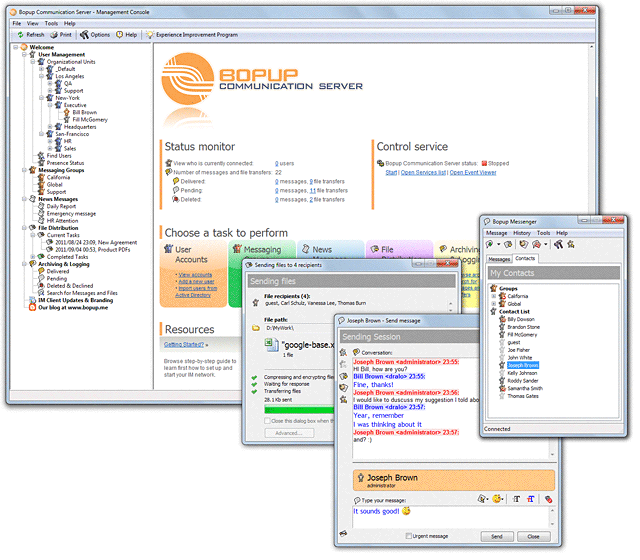Open the Messenger options hammer icon

558,245
